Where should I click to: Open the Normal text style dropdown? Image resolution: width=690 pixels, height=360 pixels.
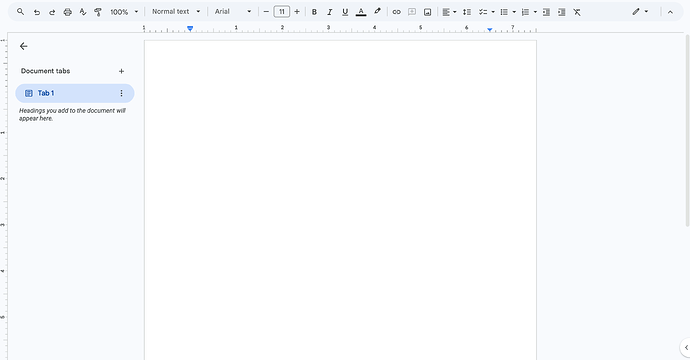pos(176,11)
